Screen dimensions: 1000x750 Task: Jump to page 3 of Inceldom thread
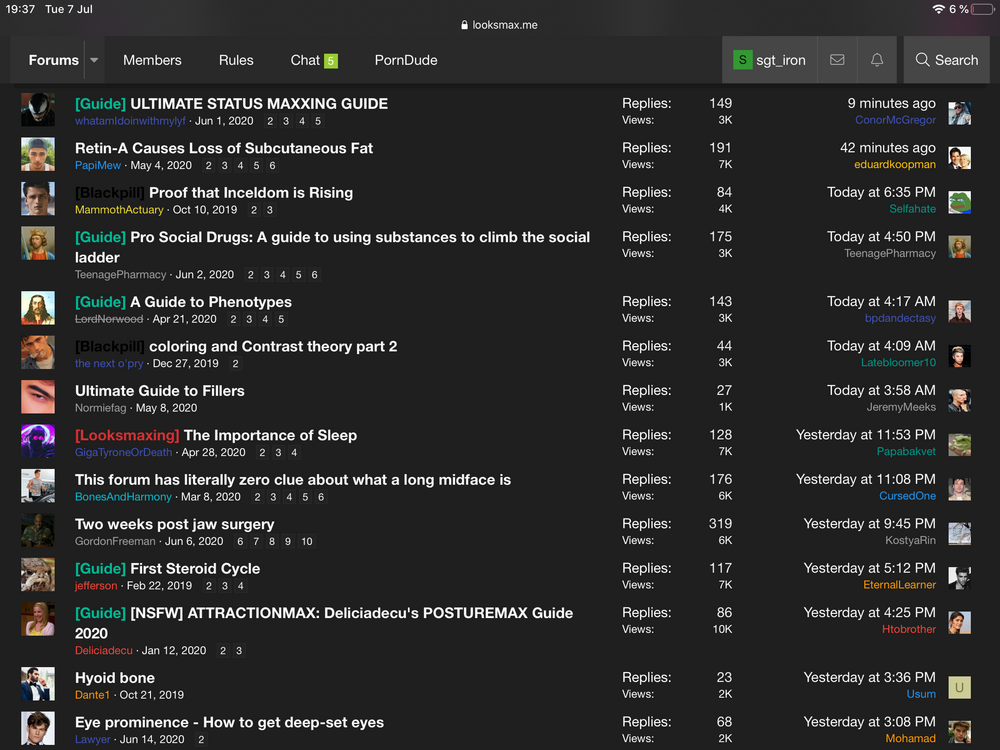(270, 210)
